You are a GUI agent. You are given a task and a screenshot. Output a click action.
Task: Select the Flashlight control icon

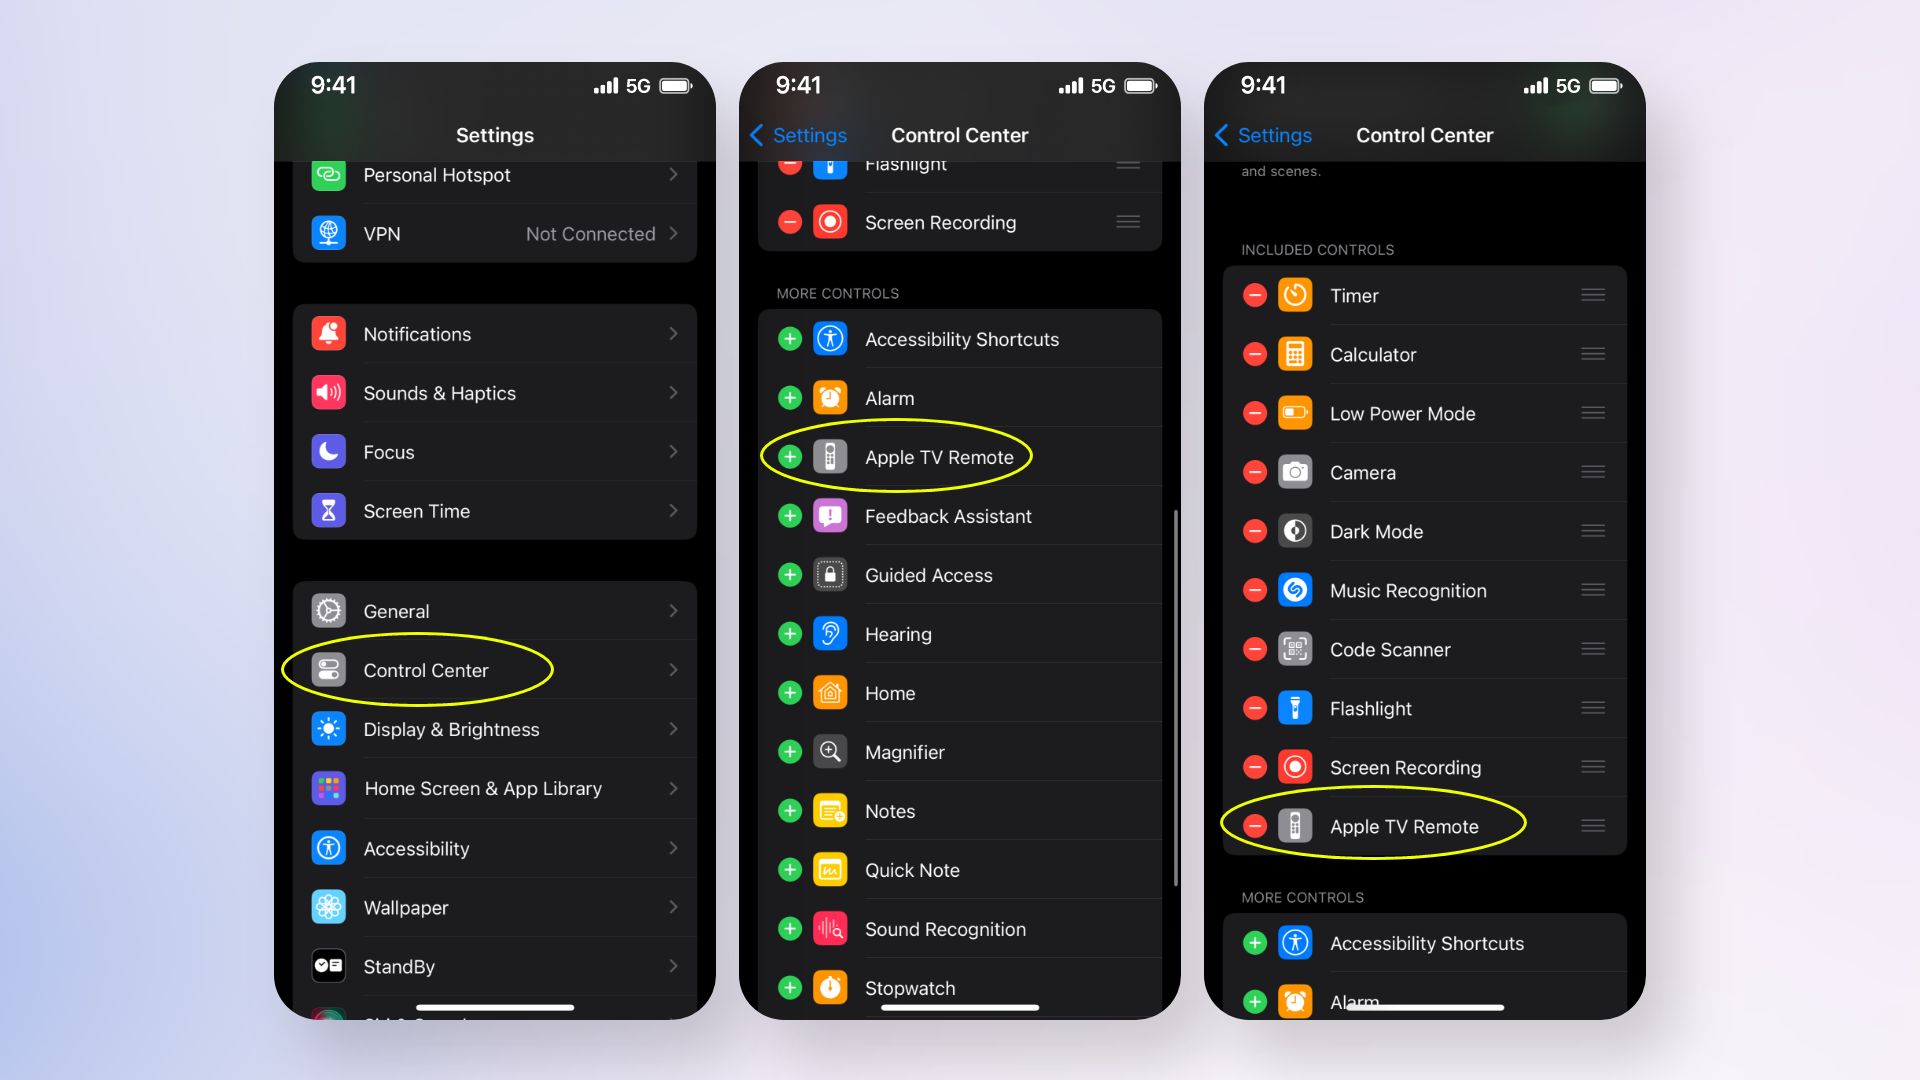tap(1298, 708)
